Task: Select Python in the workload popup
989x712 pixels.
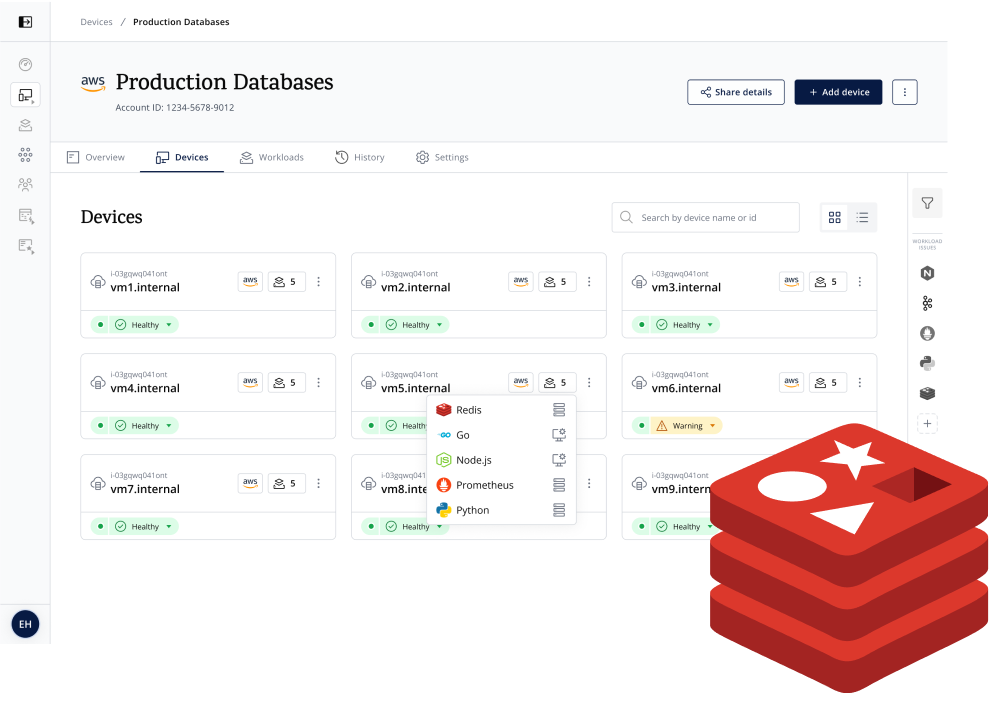Action: click(x=501, y=510)
